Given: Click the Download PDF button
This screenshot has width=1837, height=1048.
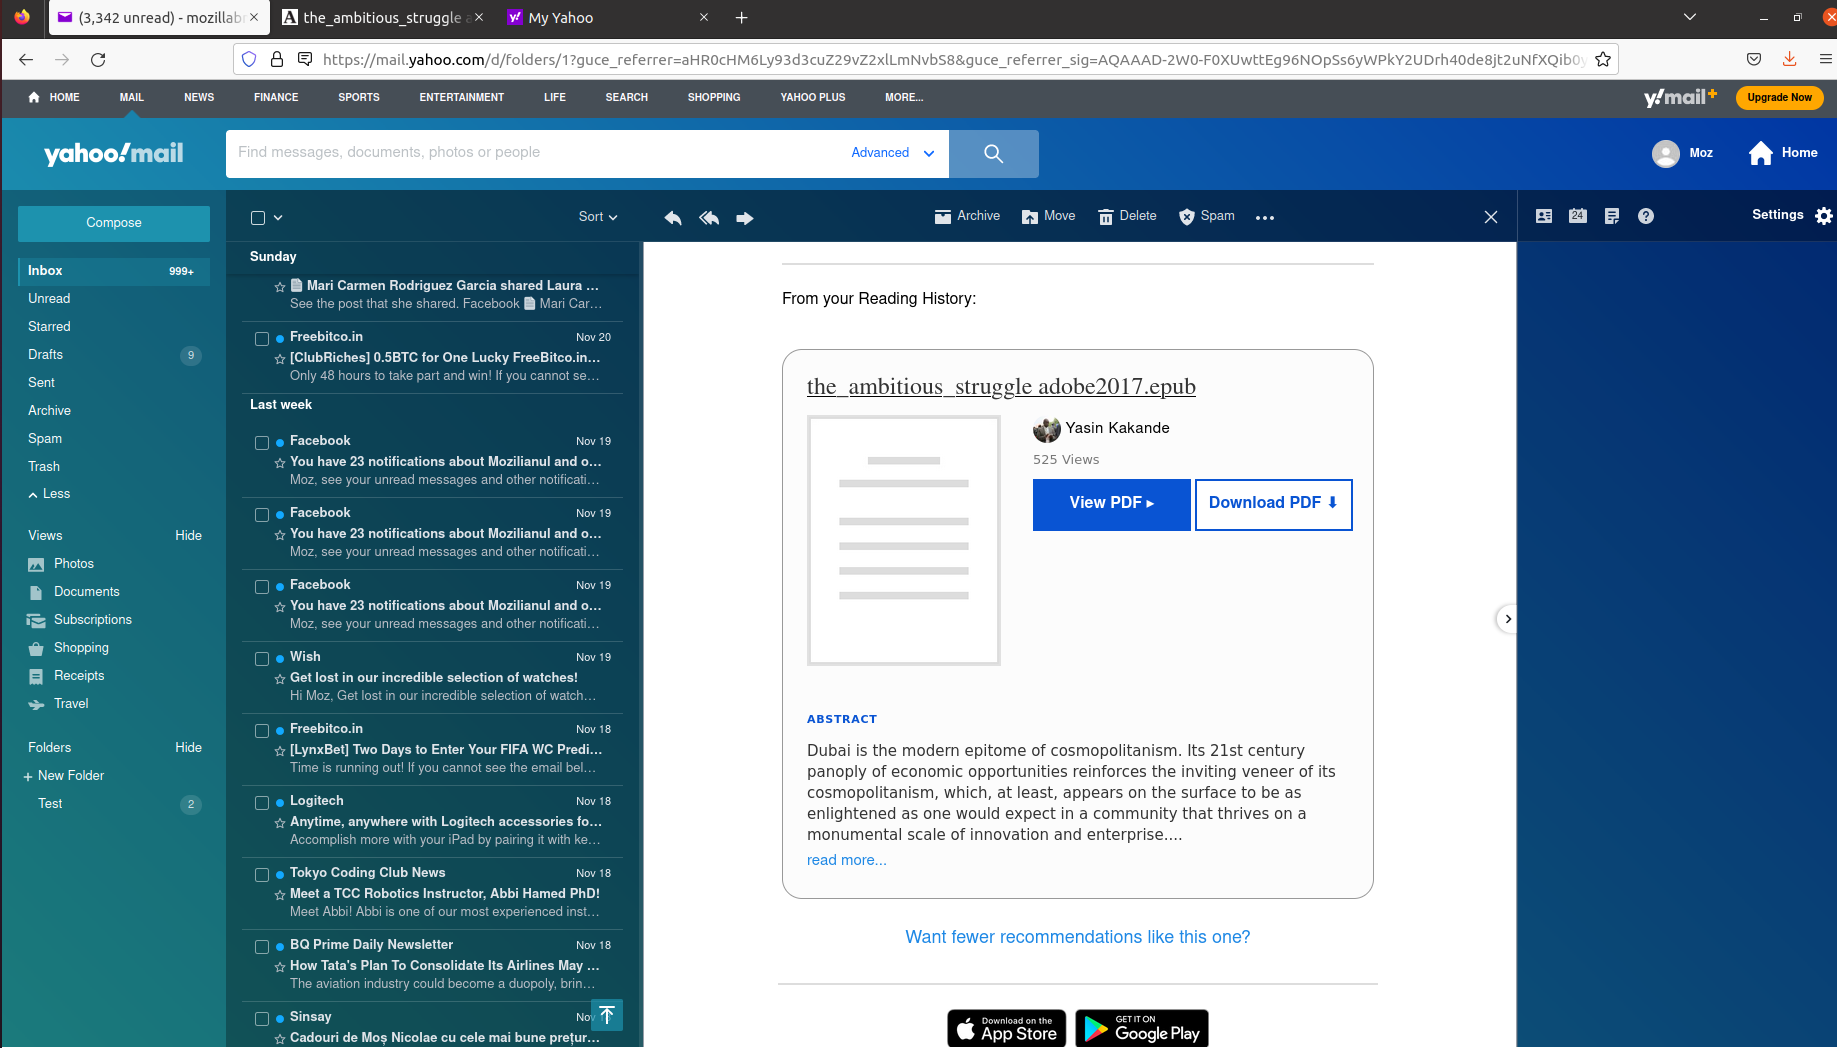Looking at the screenshot, I should pyautogui.click(x=1272, y=504).
